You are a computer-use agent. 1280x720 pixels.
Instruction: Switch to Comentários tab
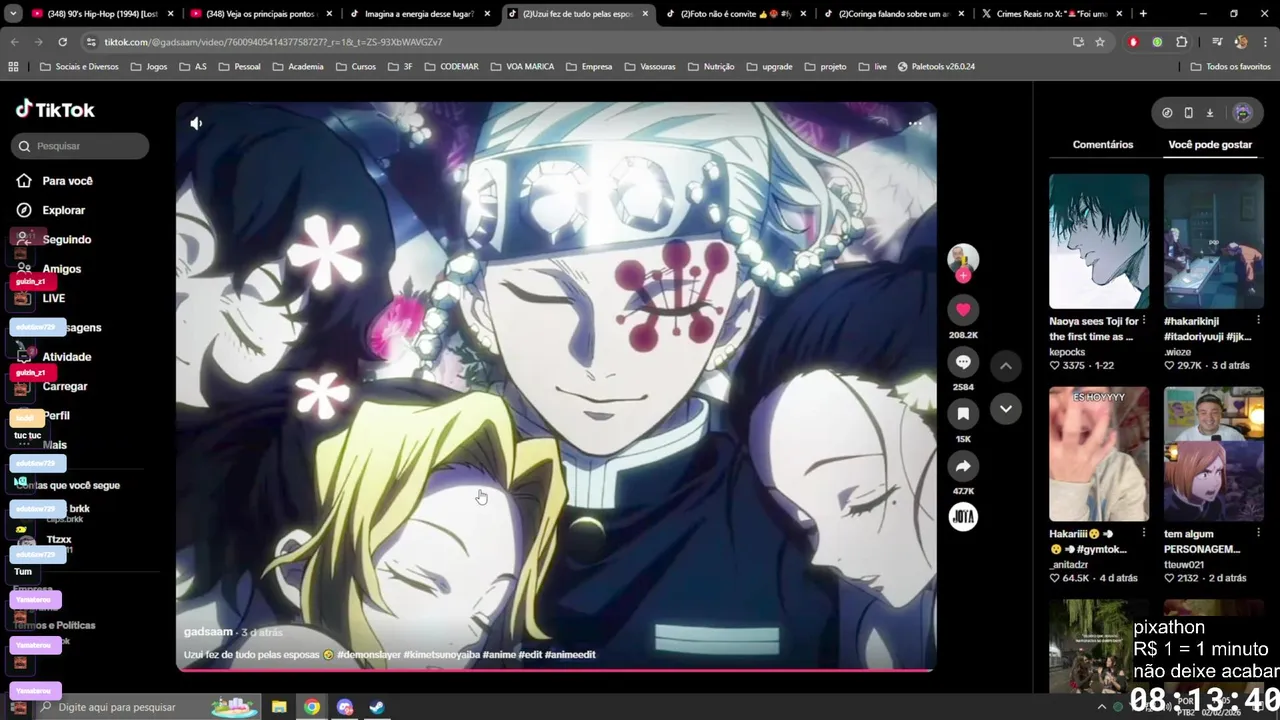click(1103, 145)
